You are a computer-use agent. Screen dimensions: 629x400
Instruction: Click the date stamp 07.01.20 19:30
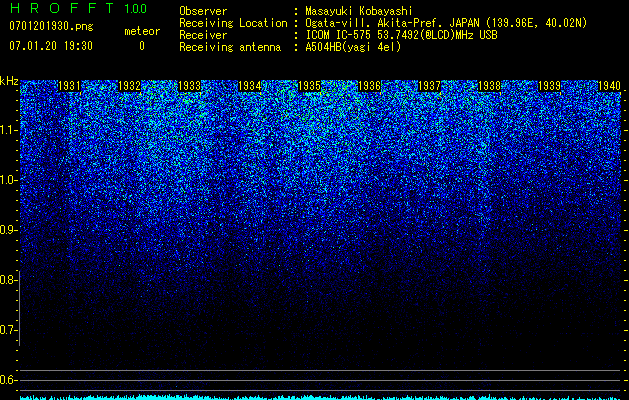[x=51, y=46]
